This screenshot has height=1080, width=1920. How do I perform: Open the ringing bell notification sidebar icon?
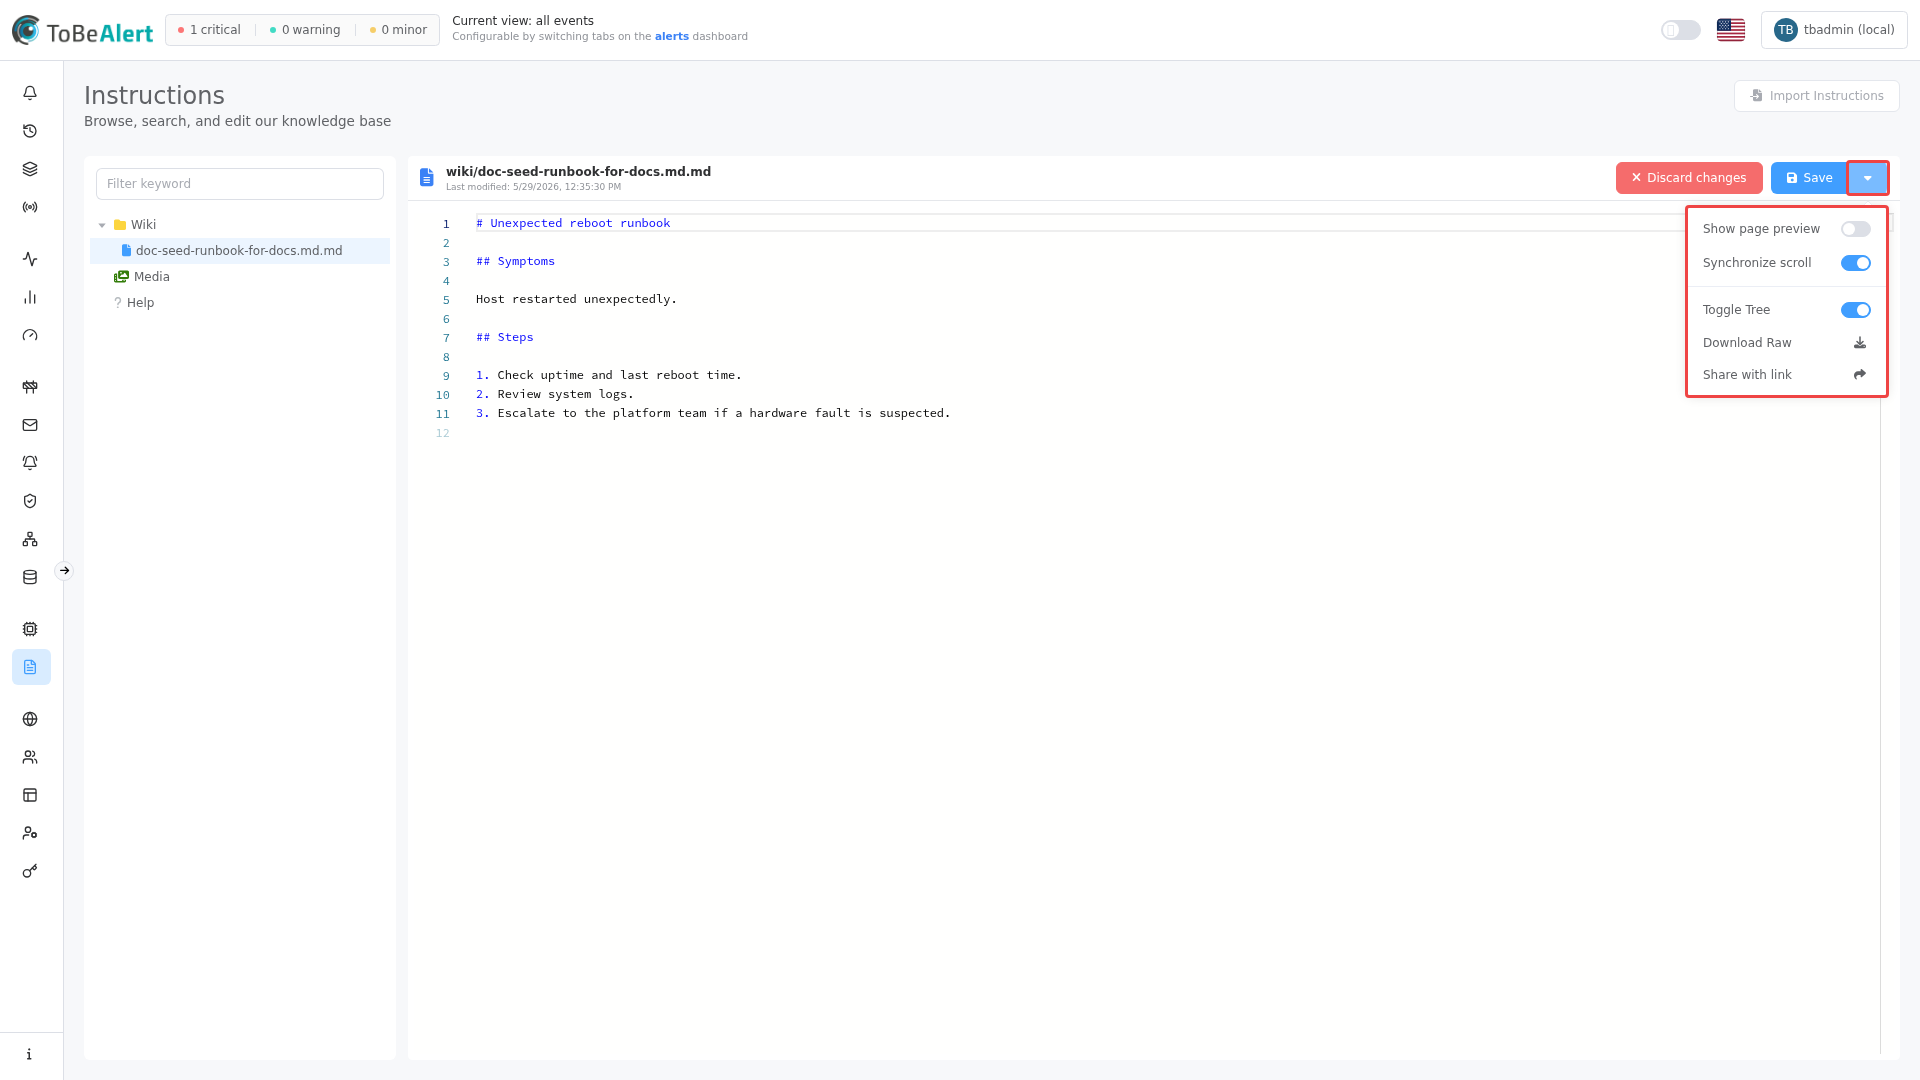30,463
